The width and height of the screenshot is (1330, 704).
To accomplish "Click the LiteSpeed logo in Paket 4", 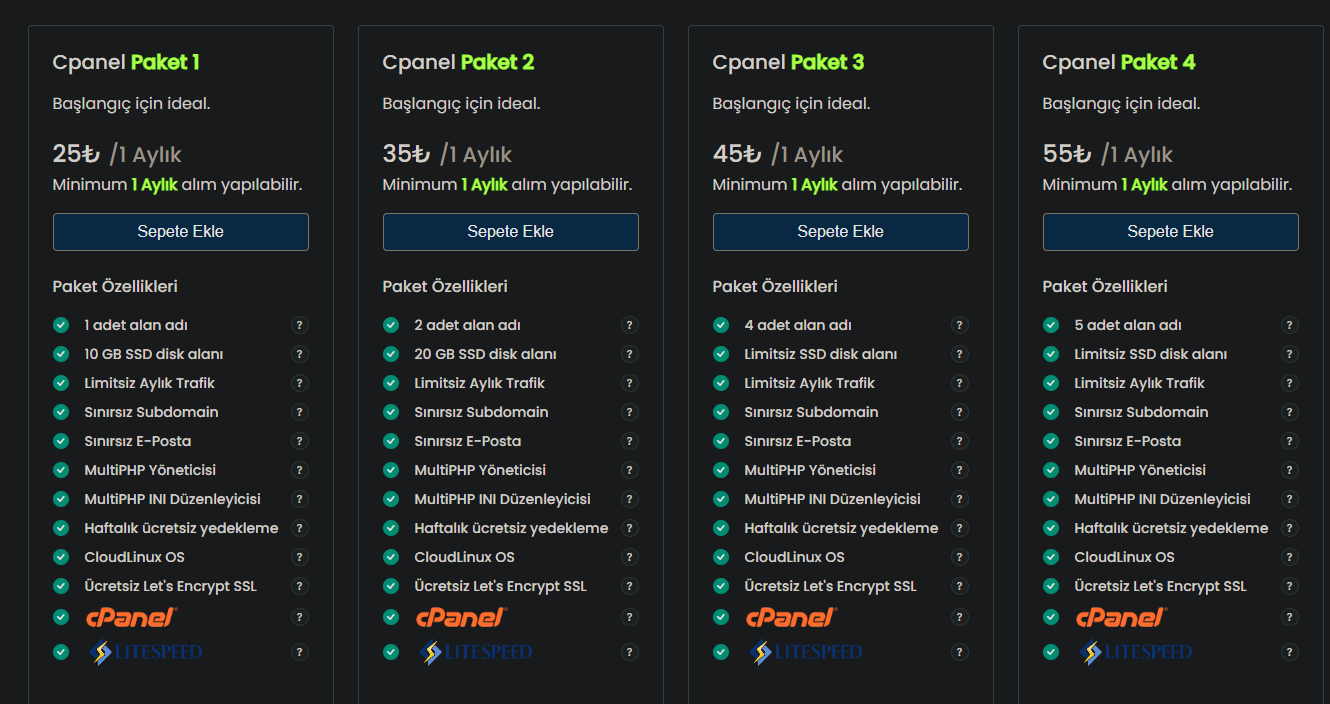I will click(x=1135, y=652).
